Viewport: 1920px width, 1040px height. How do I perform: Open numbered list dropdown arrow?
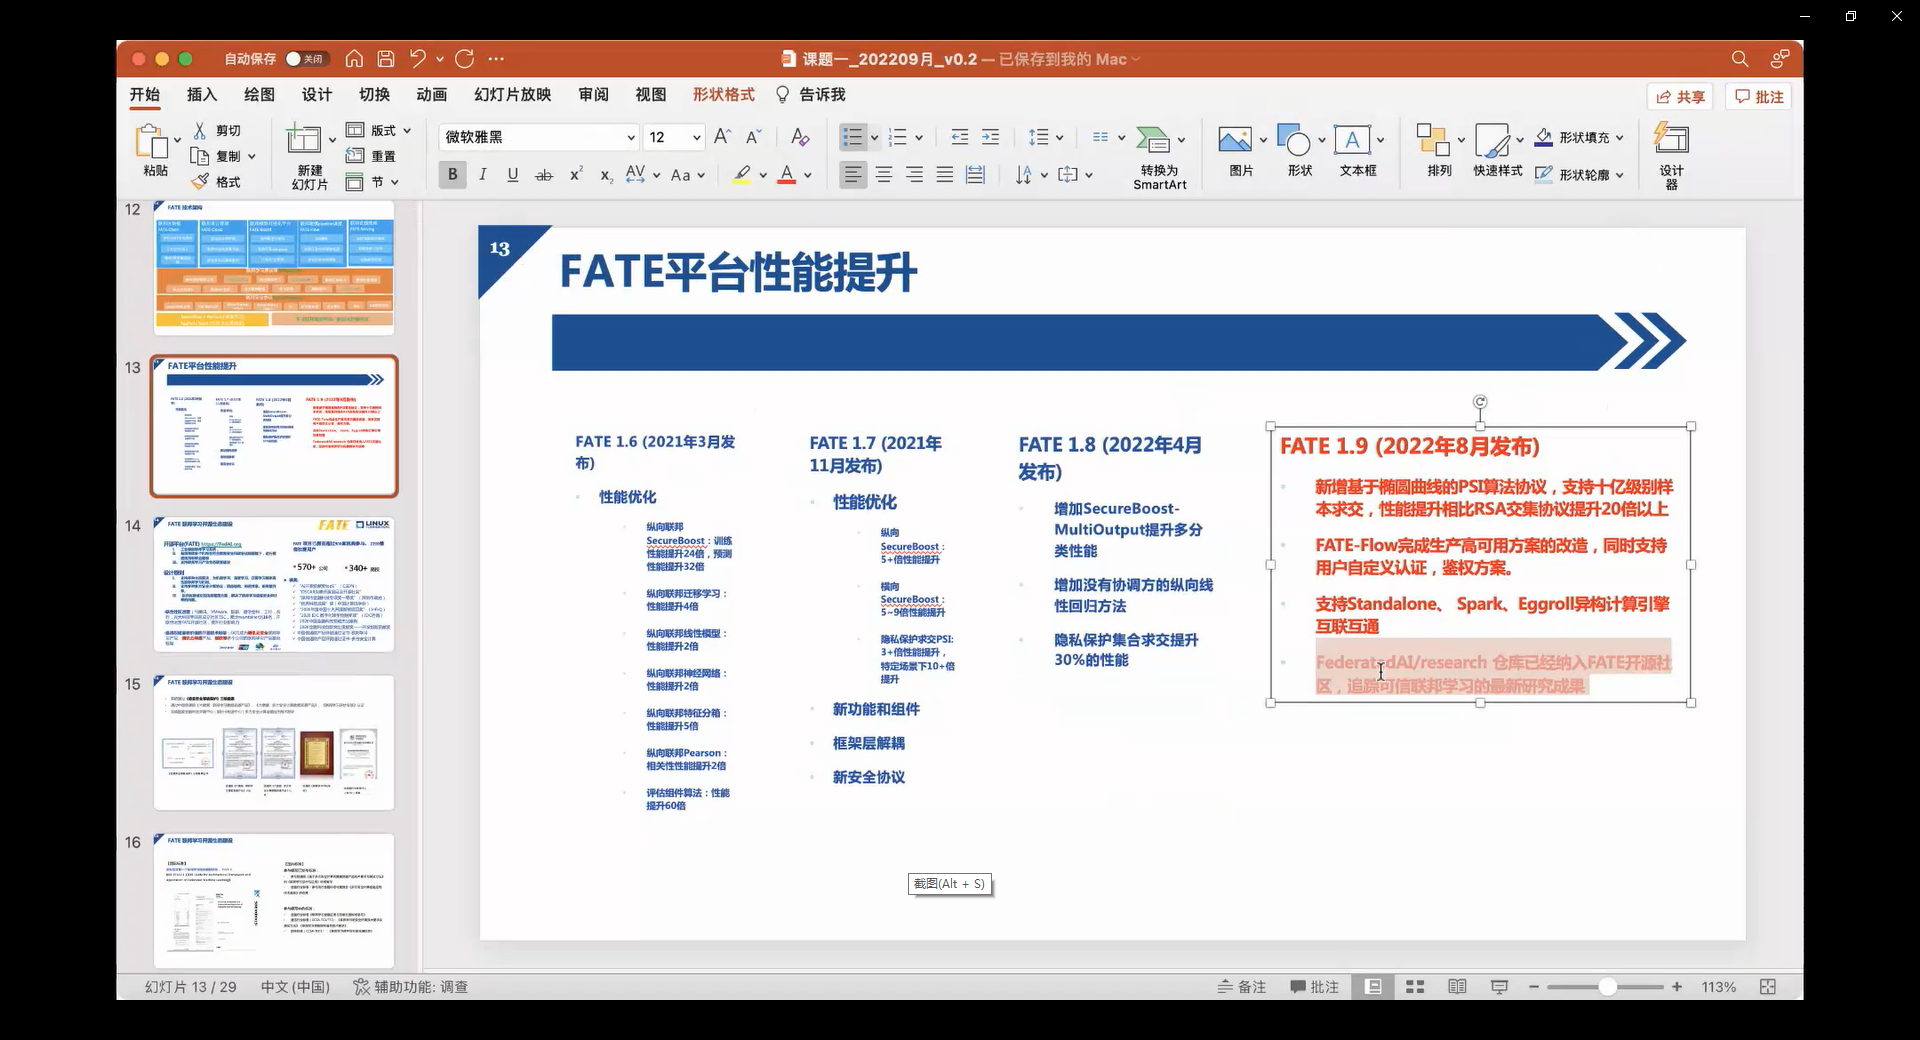919,137
